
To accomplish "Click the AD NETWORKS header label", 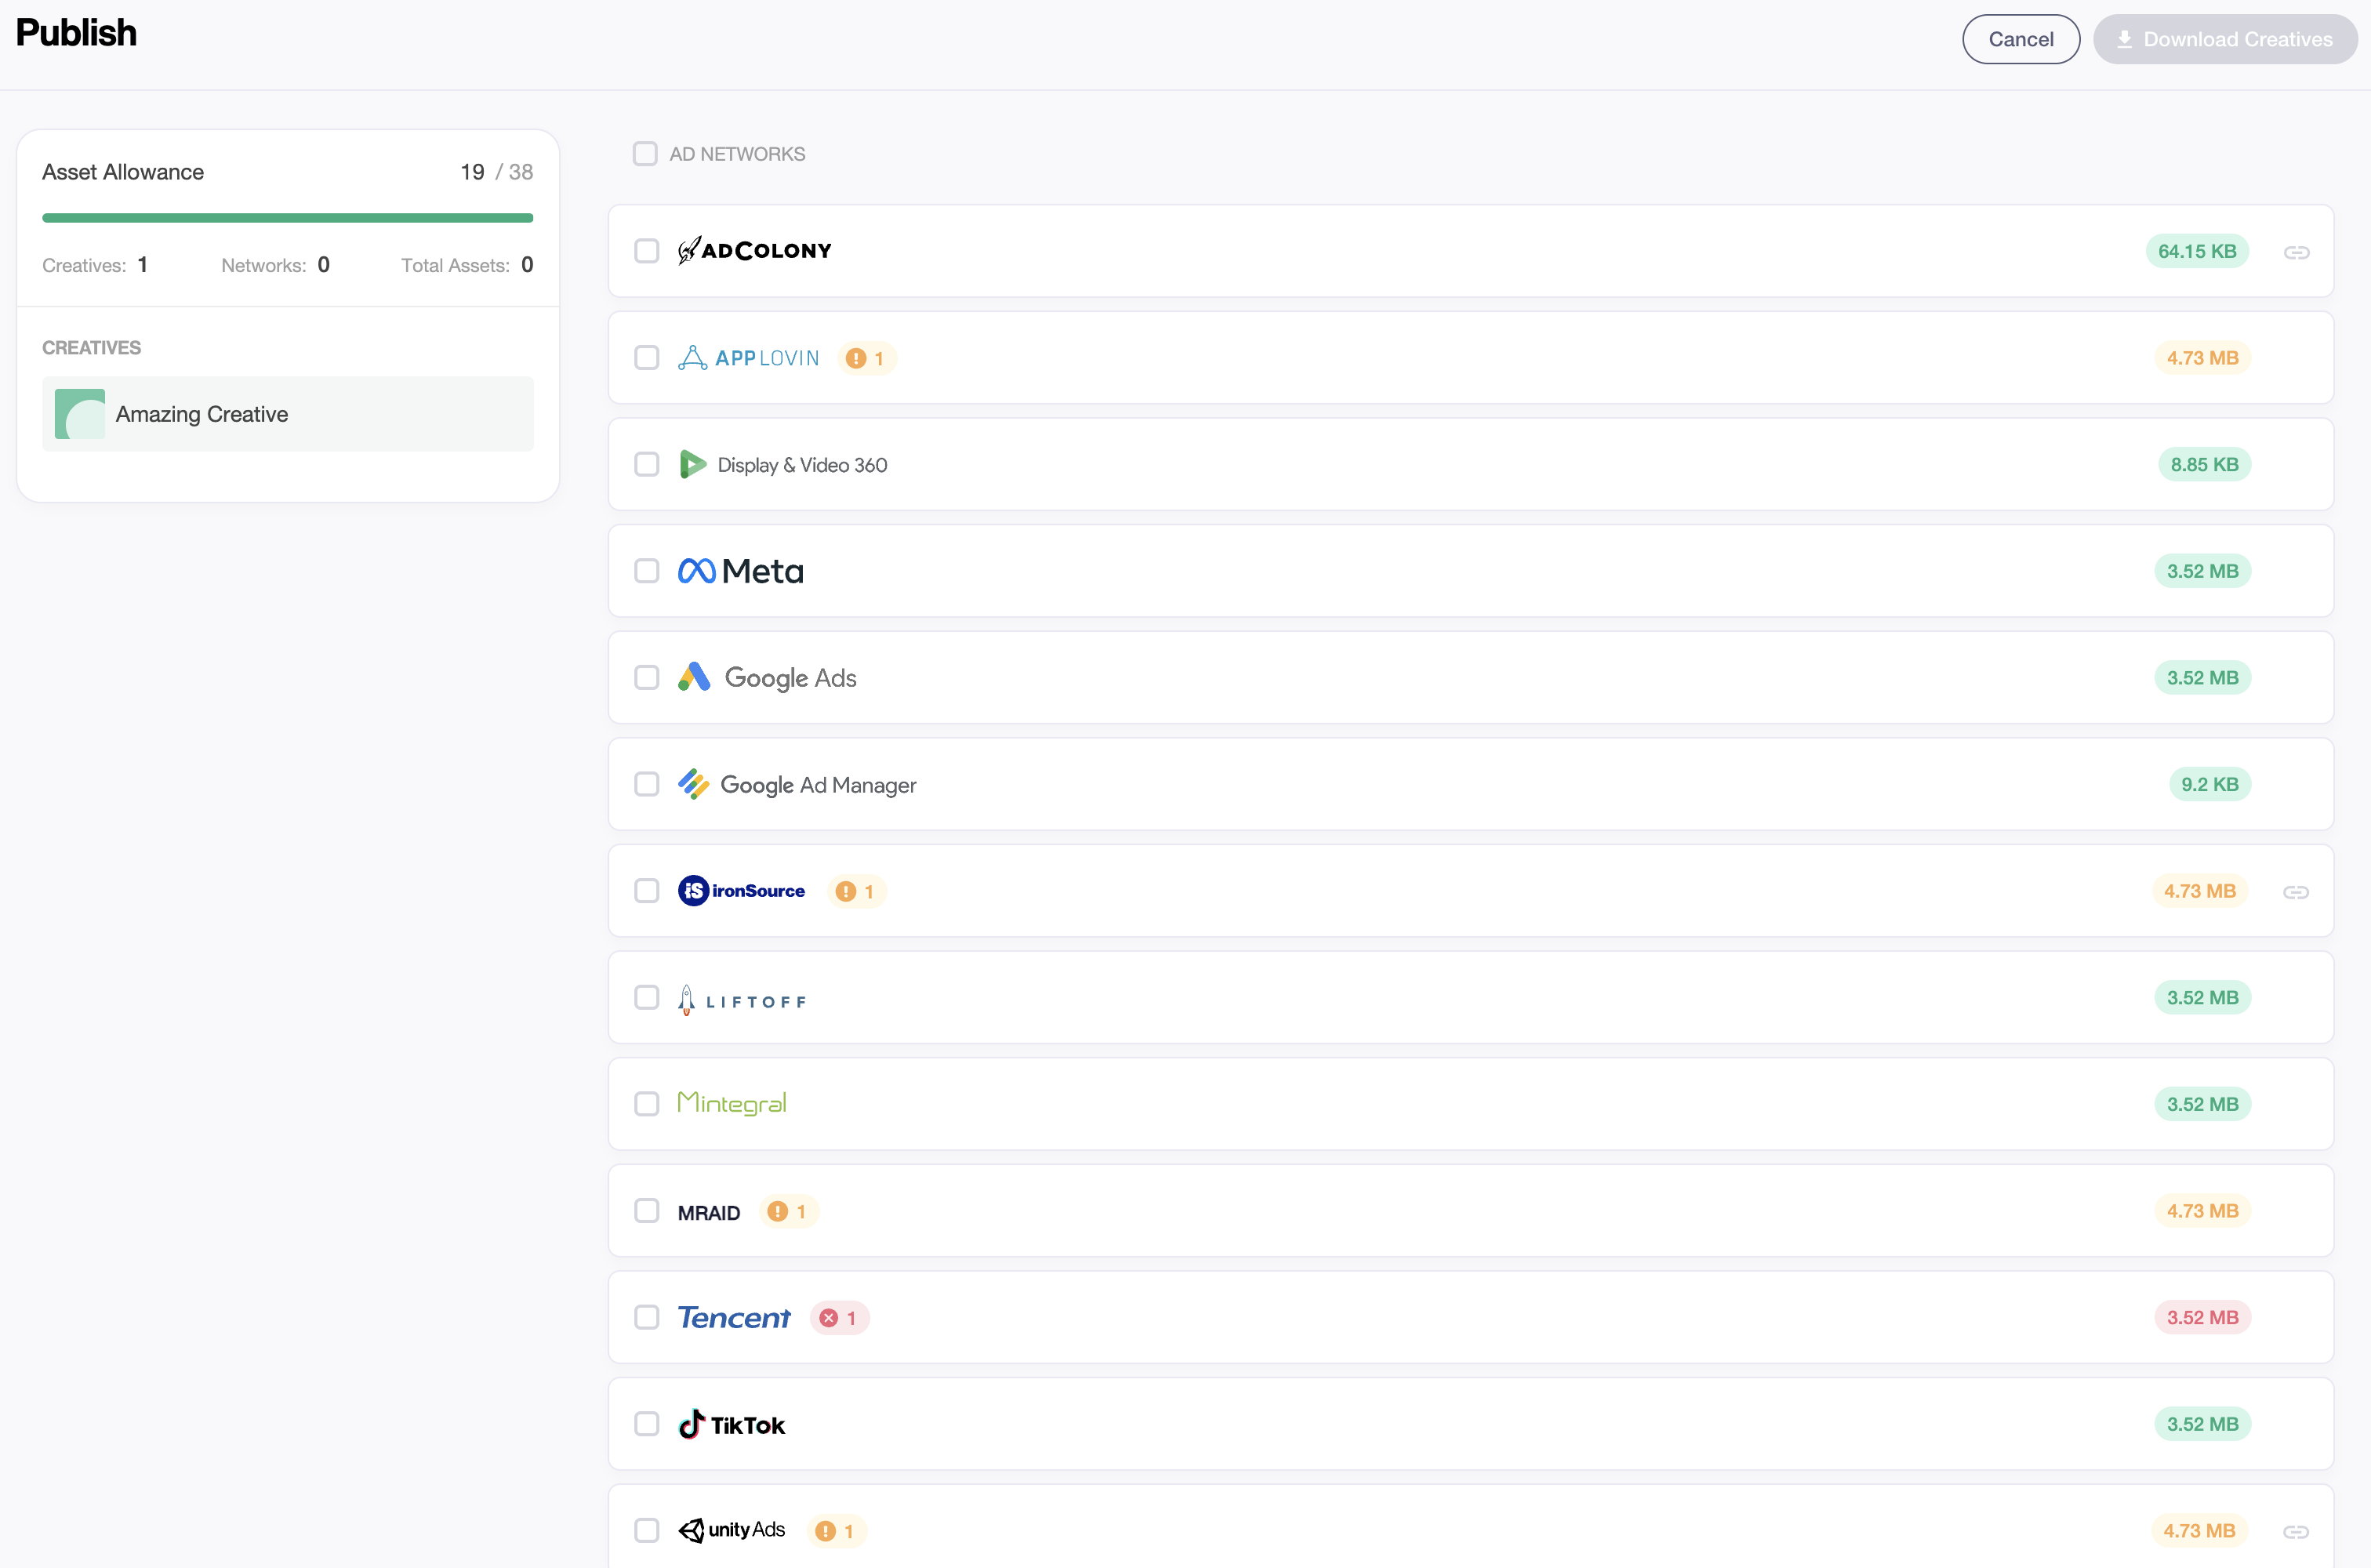I will (737, 154).
